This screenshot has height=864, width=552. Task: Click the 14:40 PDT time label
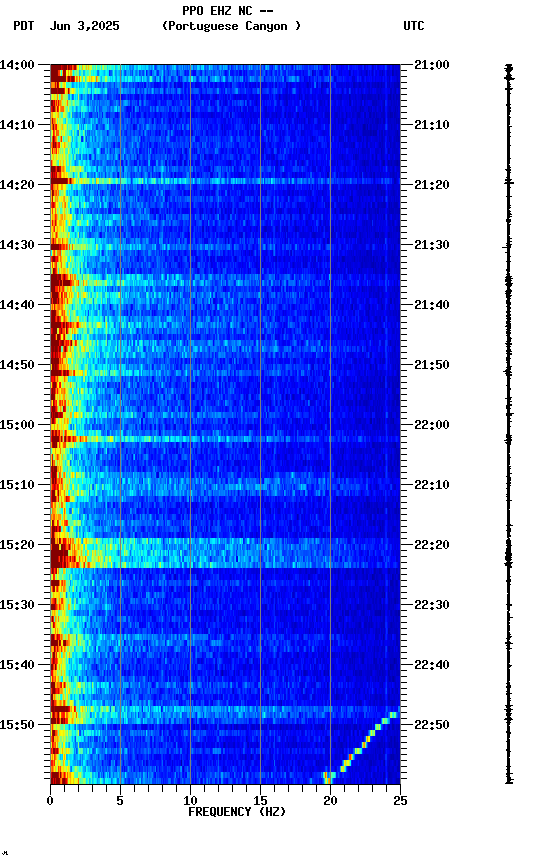(17, 305)
